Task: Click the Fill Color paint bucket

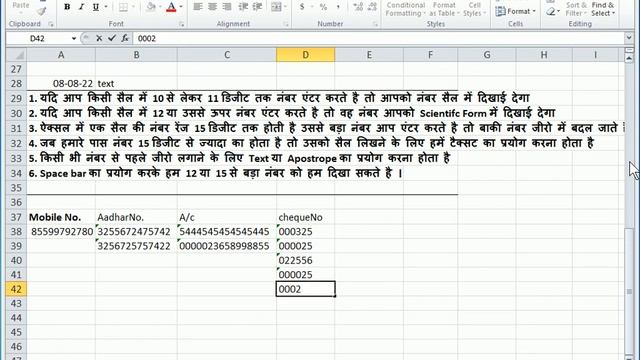Action: click(x=151, y=7)
